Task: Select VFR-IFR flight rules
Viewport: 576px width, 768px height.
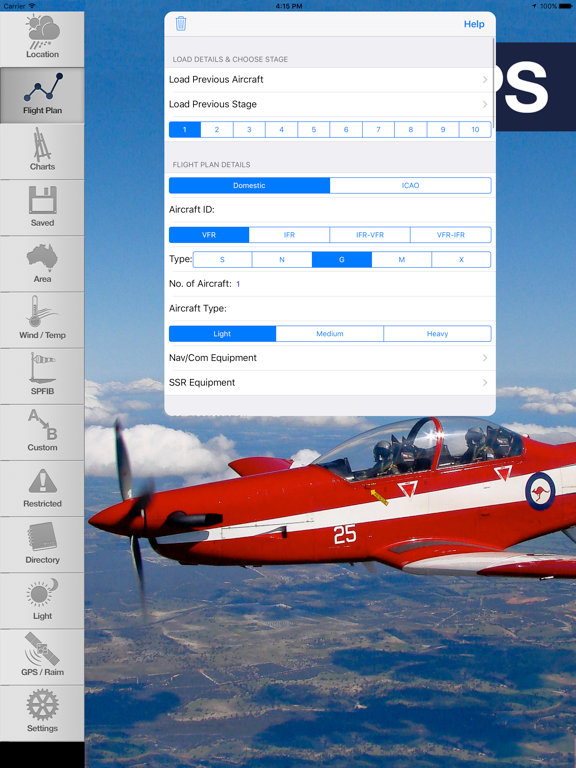Action: 451,235
